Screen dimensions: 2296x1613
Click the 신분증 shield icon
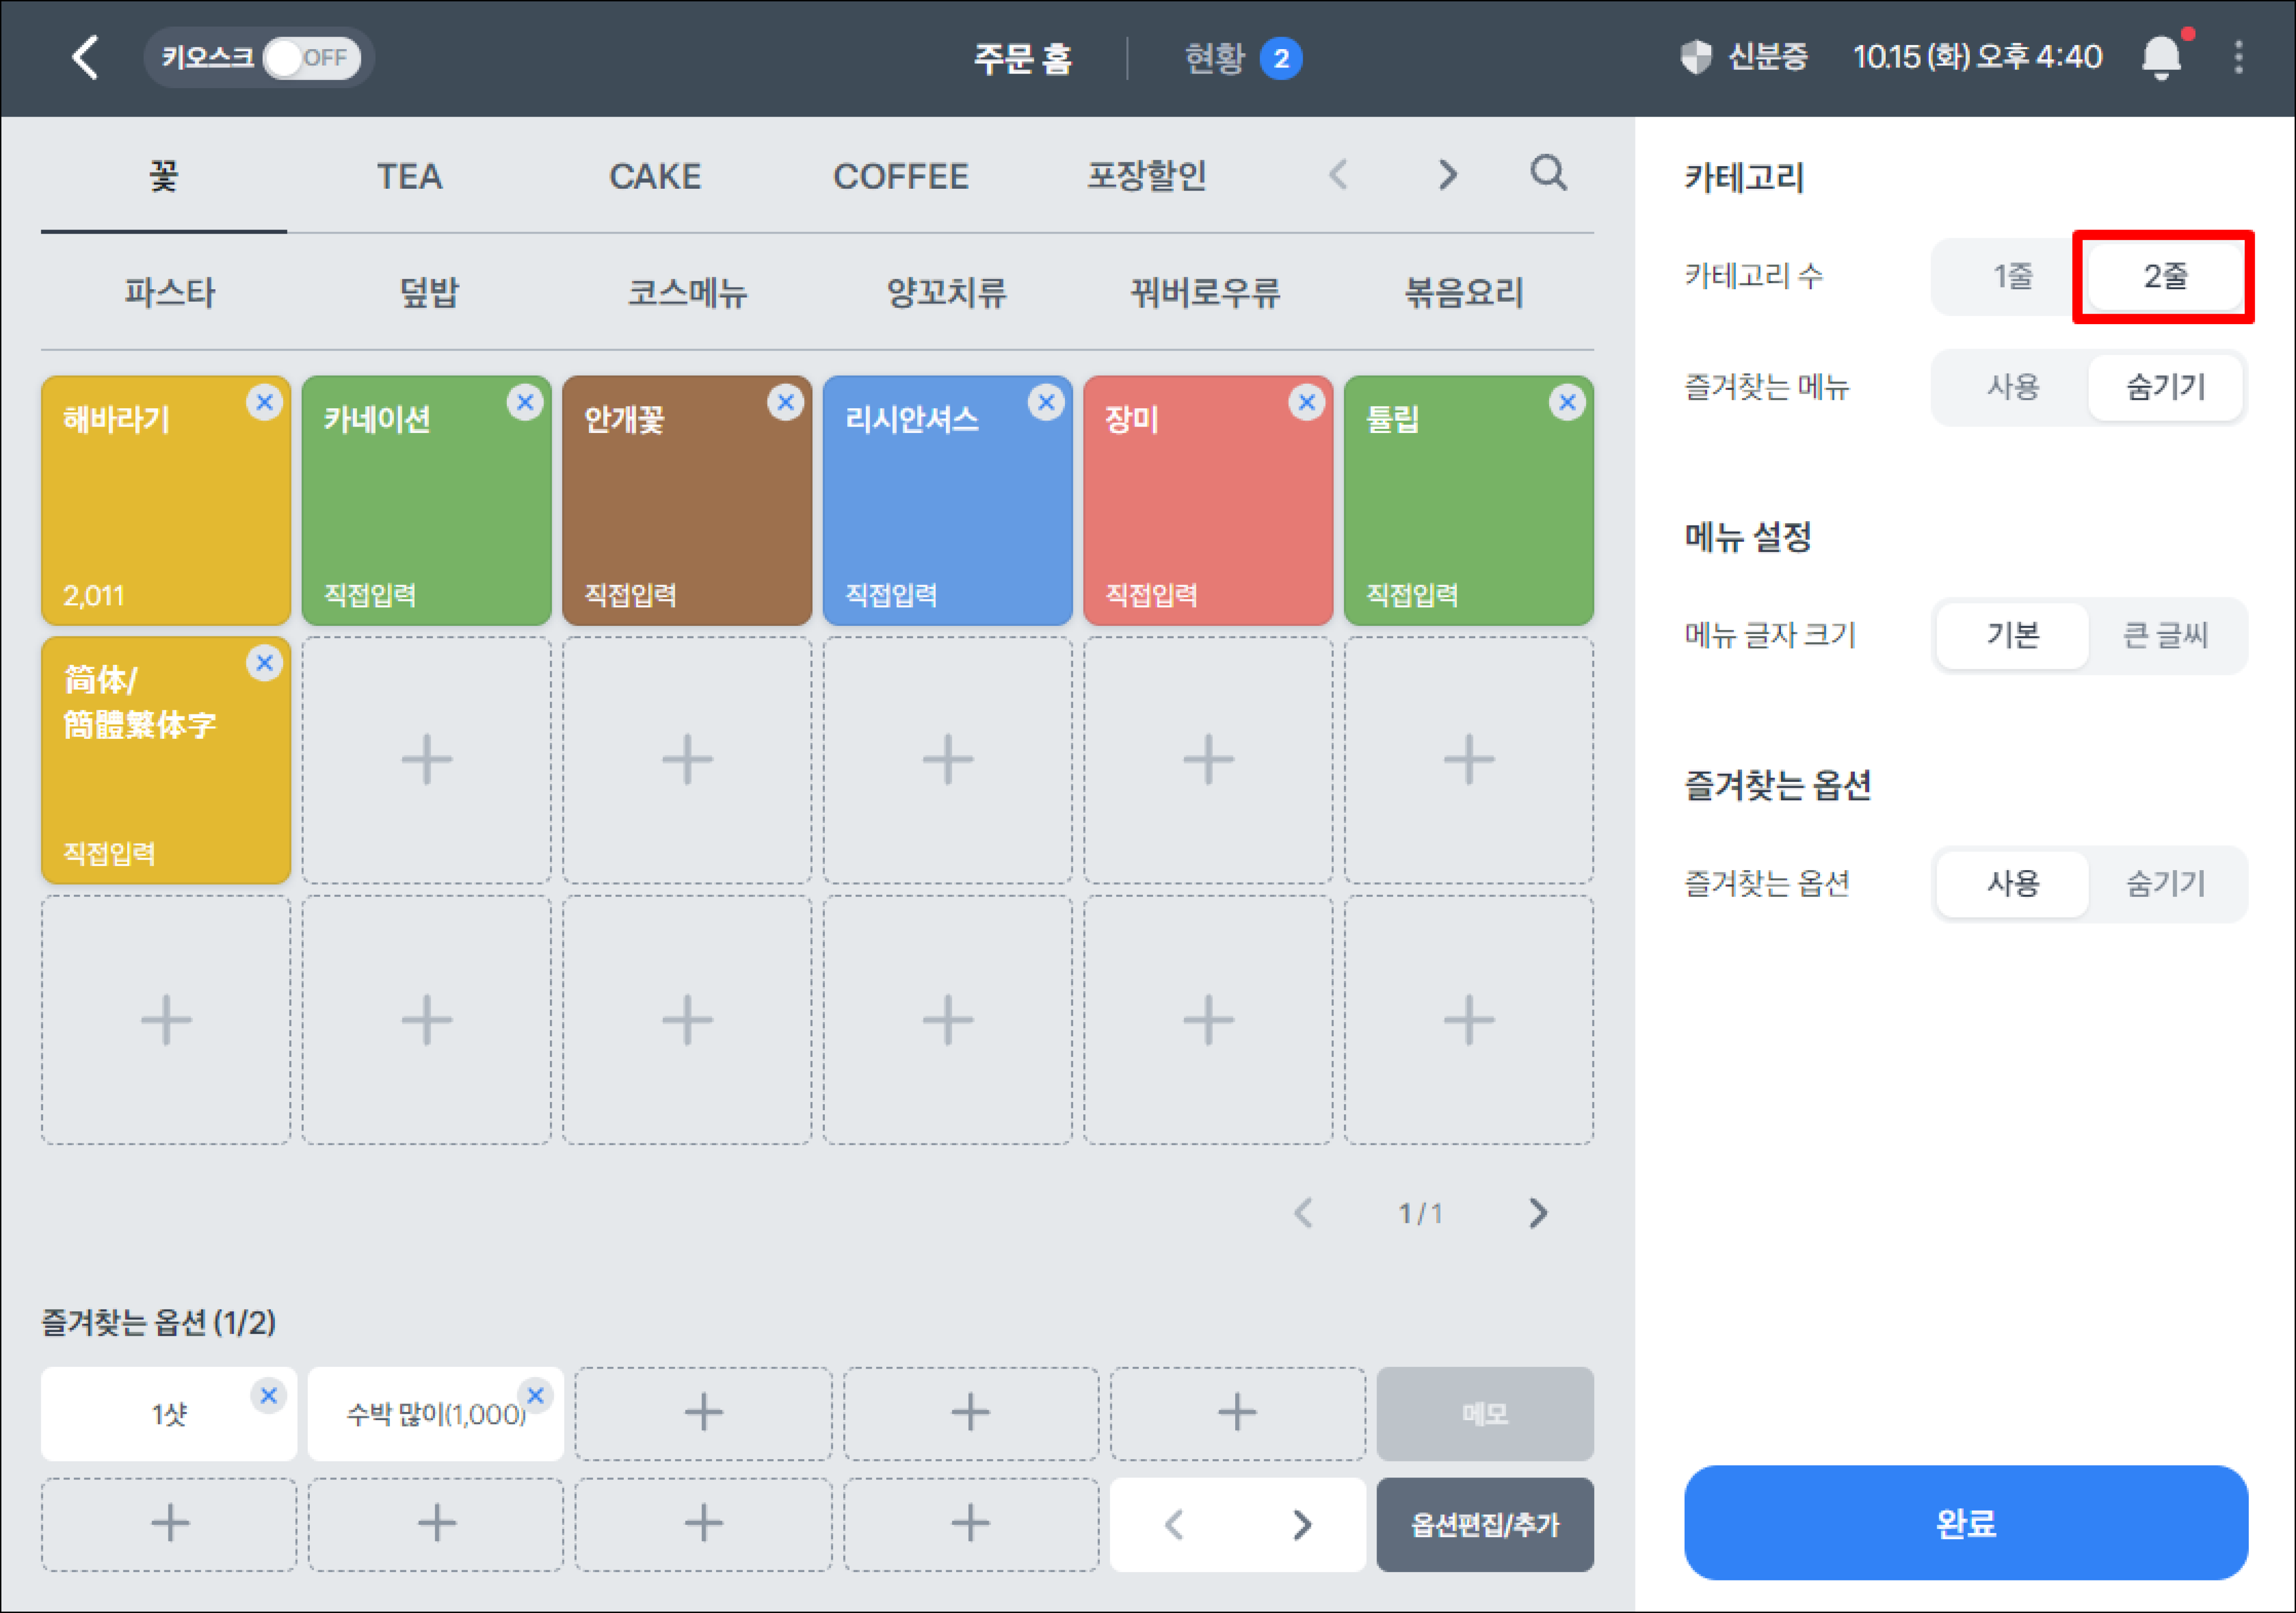click(1696, 57)
